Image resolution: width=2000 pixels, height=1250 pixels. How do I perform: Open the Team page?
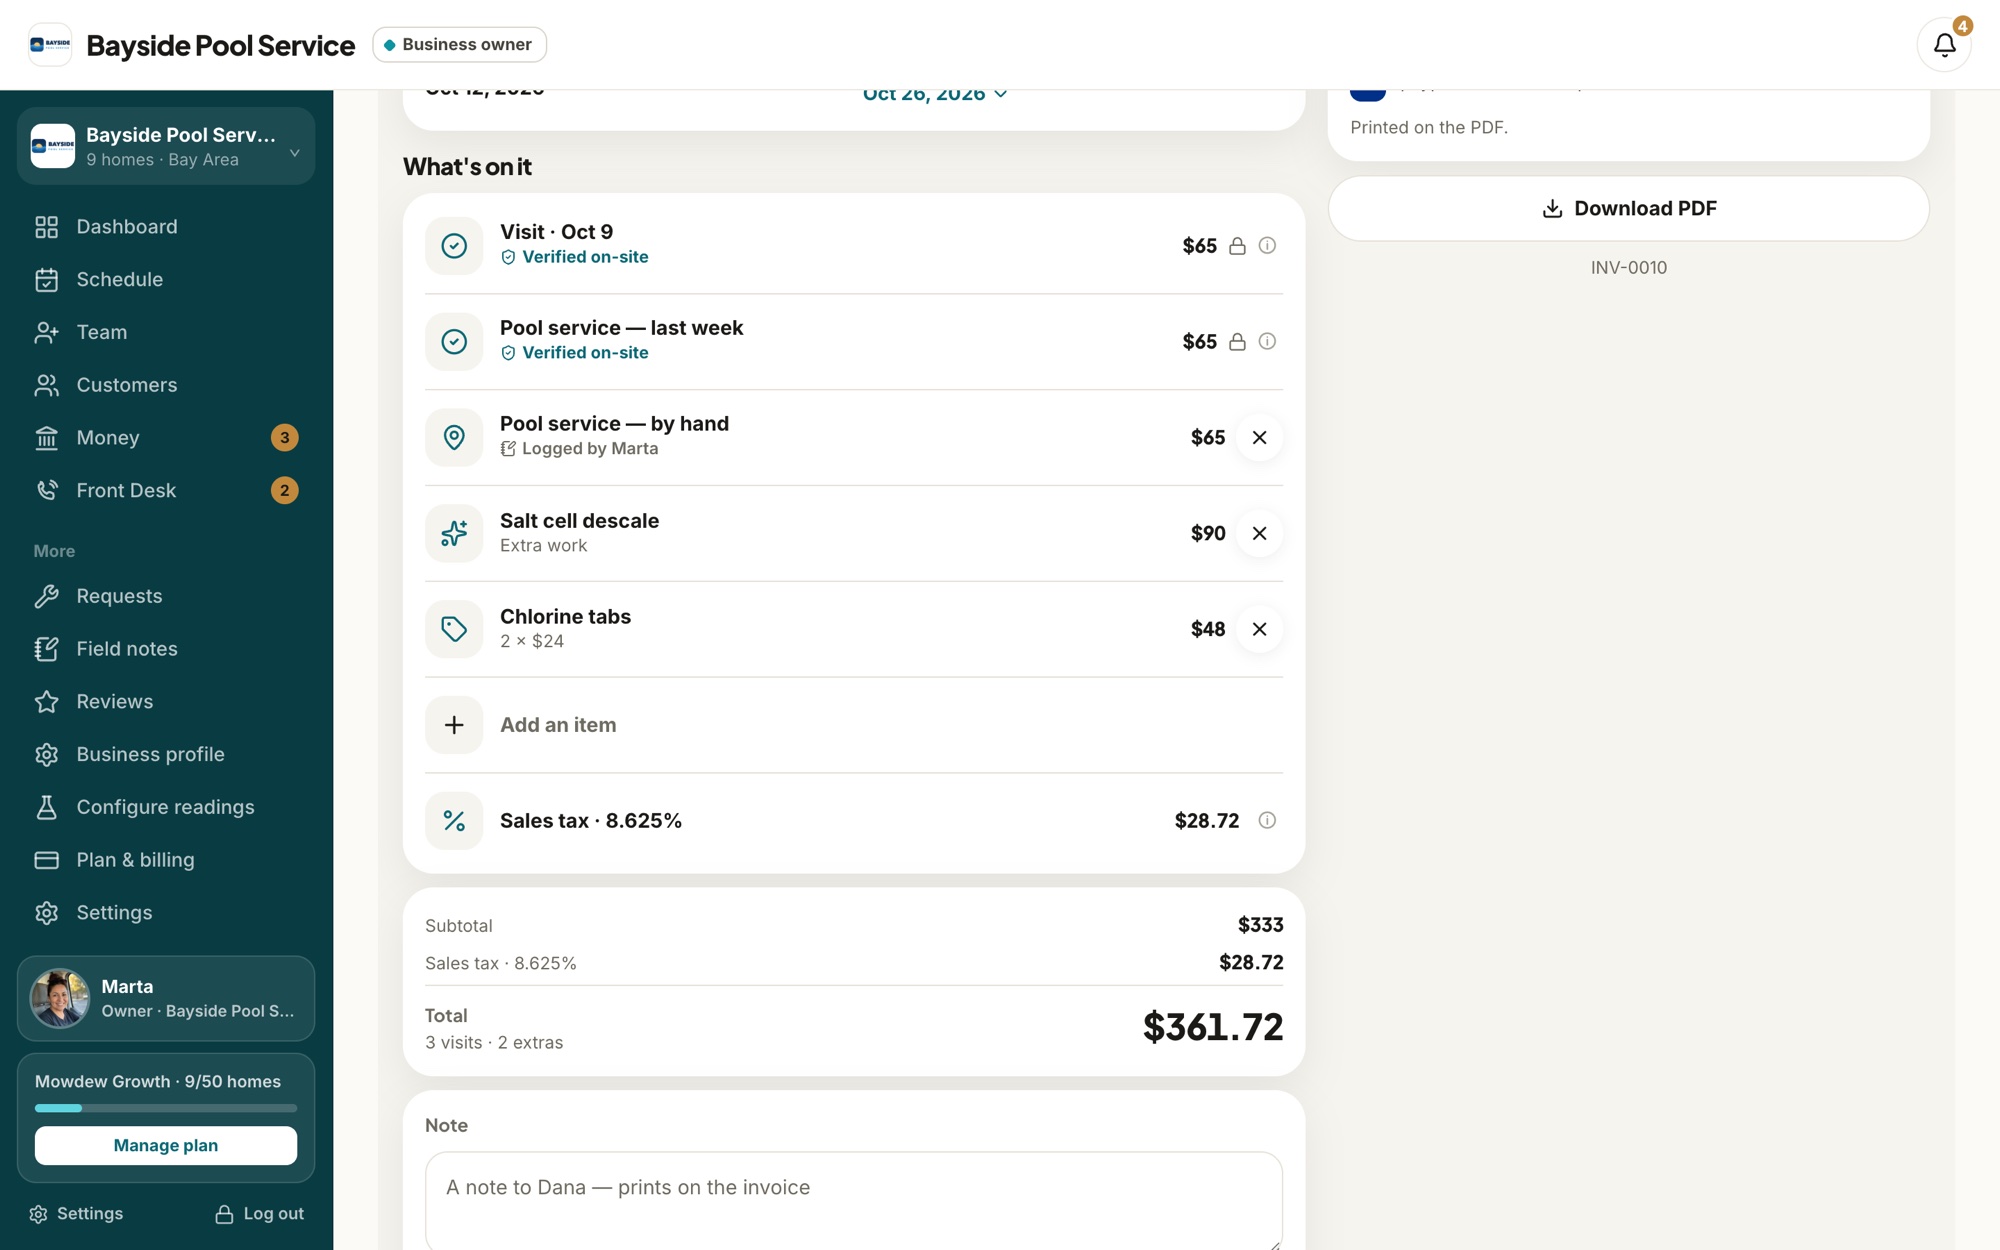coord(166,332)
